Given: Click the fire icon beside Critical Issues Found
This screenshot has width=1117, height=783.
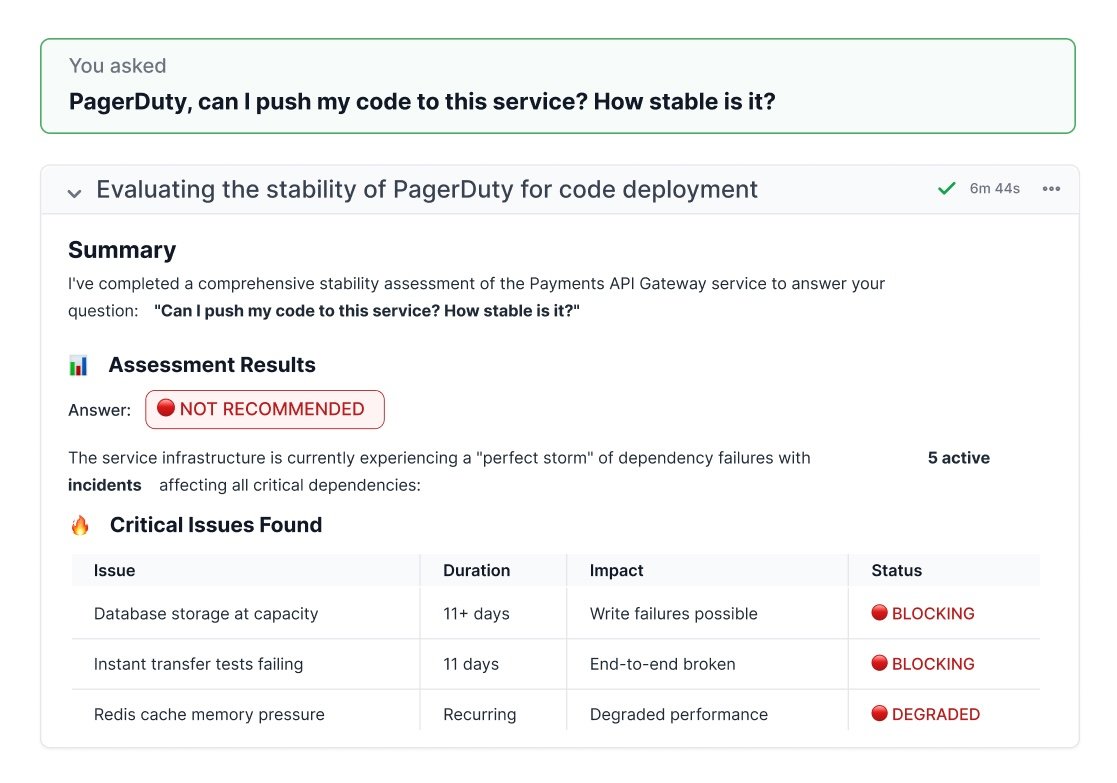Looking at the screenshot, I should 80,525.
